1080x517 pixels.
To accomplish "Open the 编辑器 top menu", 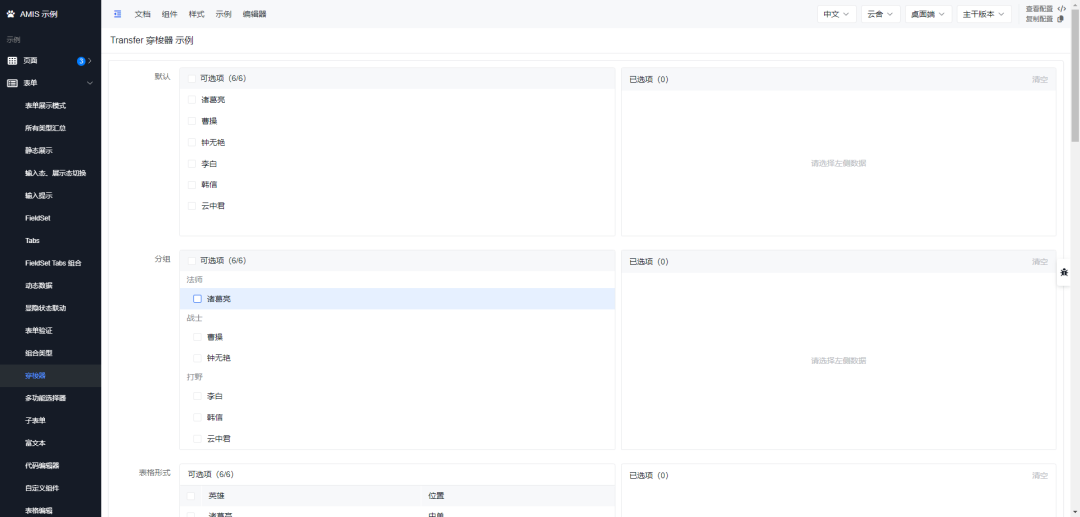I will pos(254,14).
